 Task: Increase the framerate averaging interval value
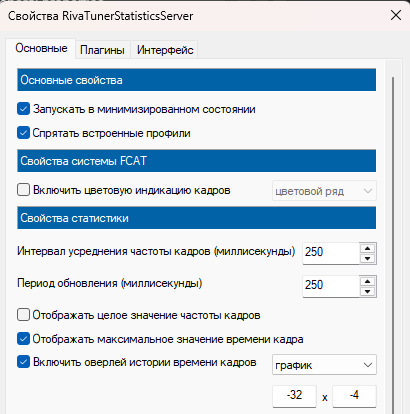pyautogui.click(x=368, y=248)
